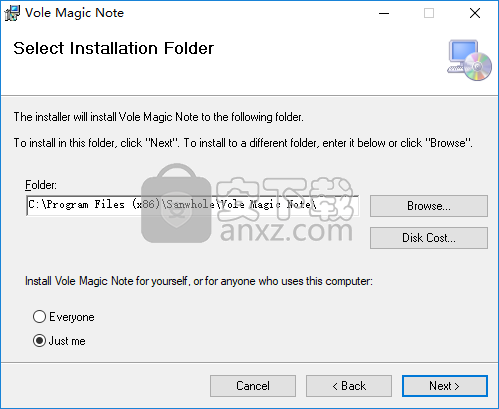This screenshot has height=409, width=499.
Task: Open the Disk Cost... dialog
Action: pyautogui.click(x=429, y=238)
